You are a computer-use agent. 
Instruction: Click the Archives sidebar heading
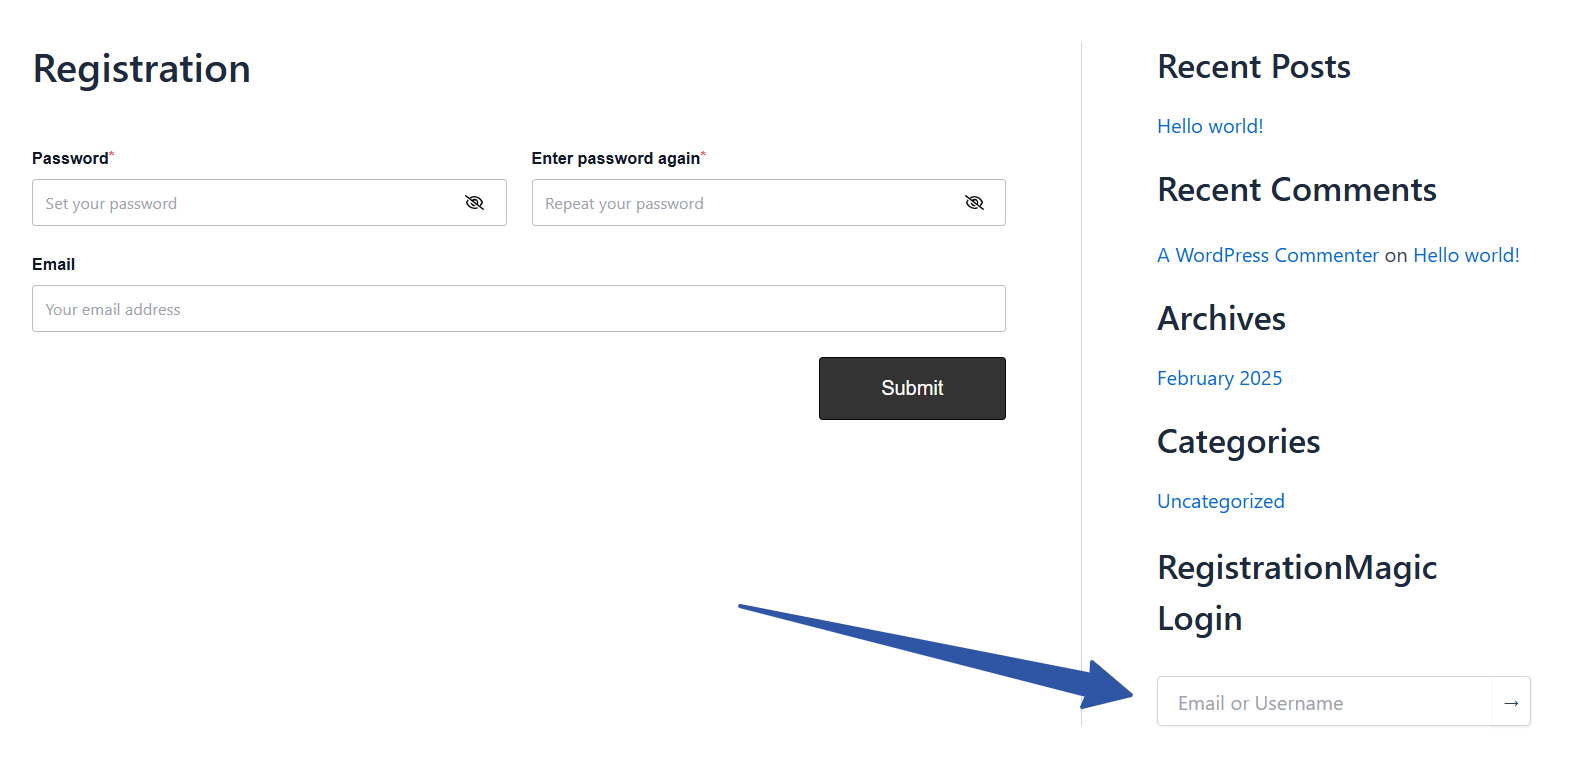[x=1221, y=319]
